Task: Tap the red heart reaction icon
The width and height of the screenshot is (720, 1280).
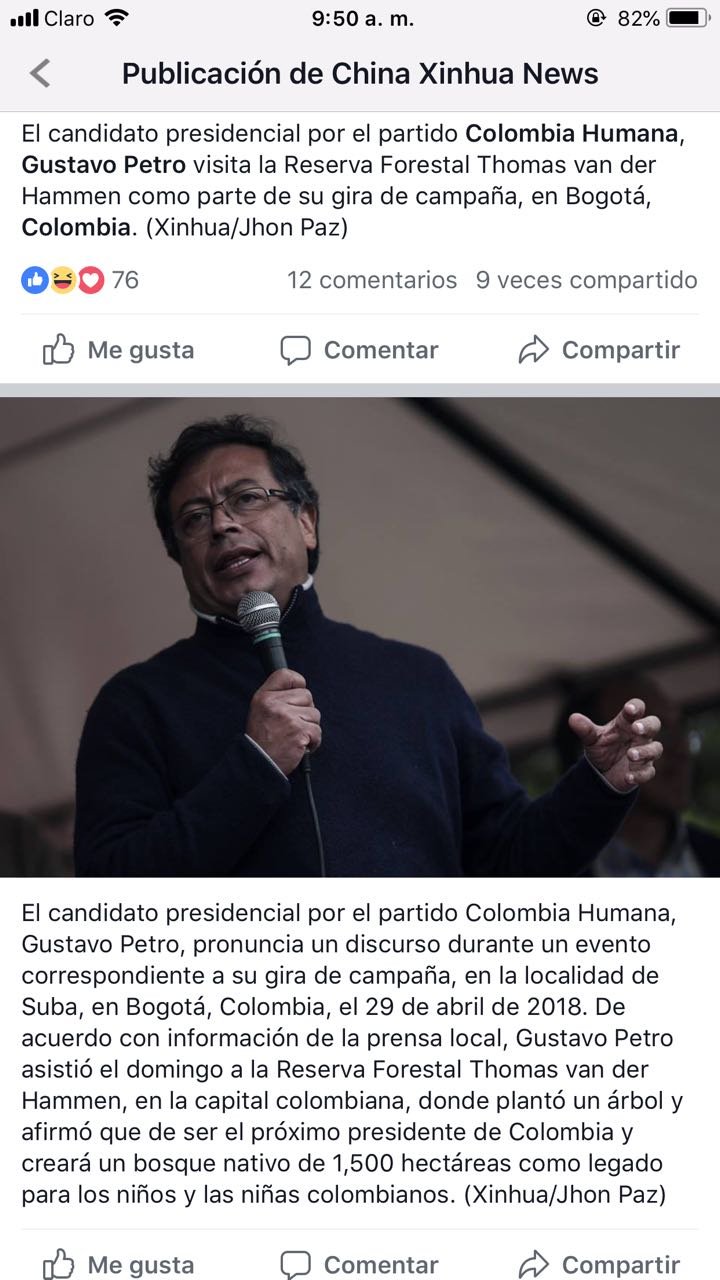Action: coord(91,280)
